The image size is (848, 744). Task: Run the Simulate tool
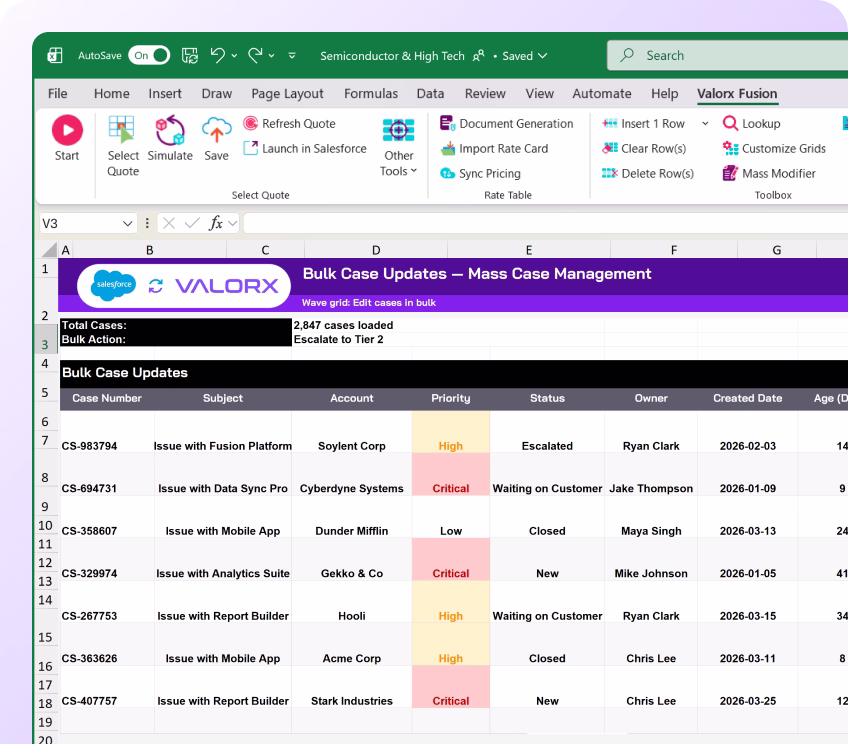pyautogui.click(x=170, y=138)
